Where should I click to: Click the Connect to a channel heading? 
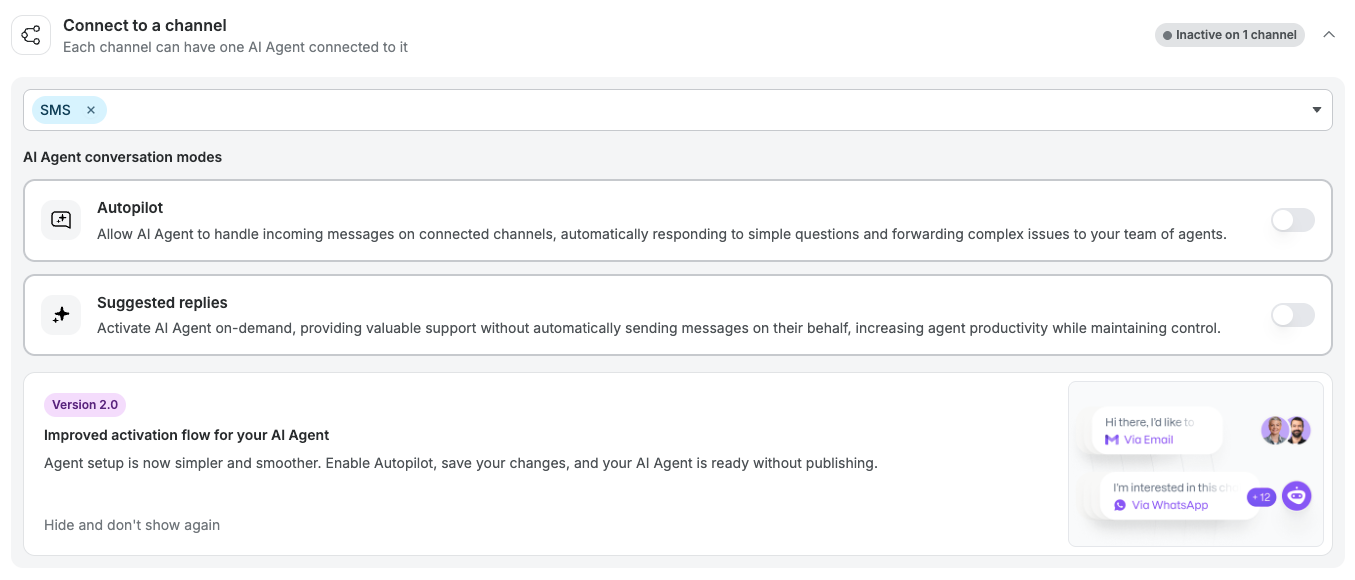pyautogui.click(x=145, y=25)
